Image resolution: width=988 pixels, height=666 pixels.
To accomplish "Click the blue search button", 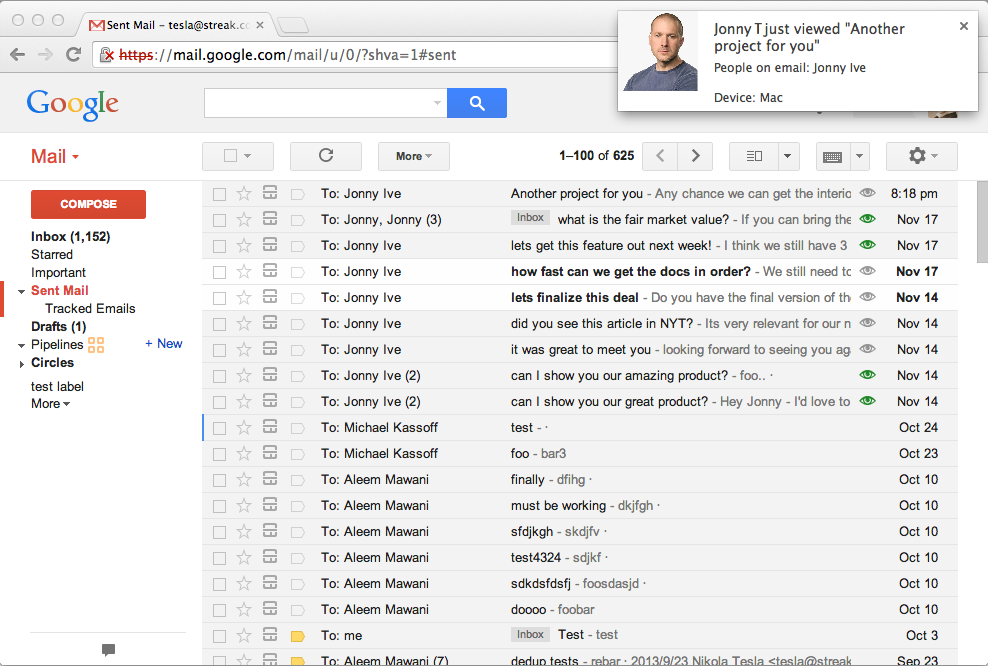I will [x=477, y=103].
